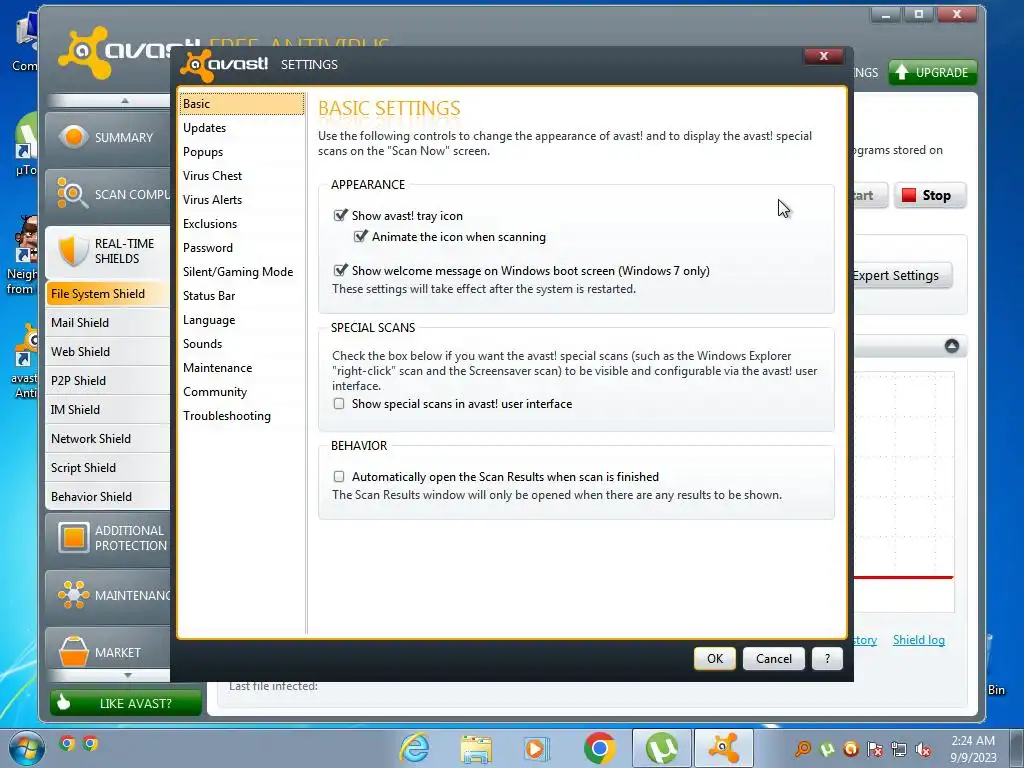
Task: Open Virus Chest settings
Action: coord(242,176)
